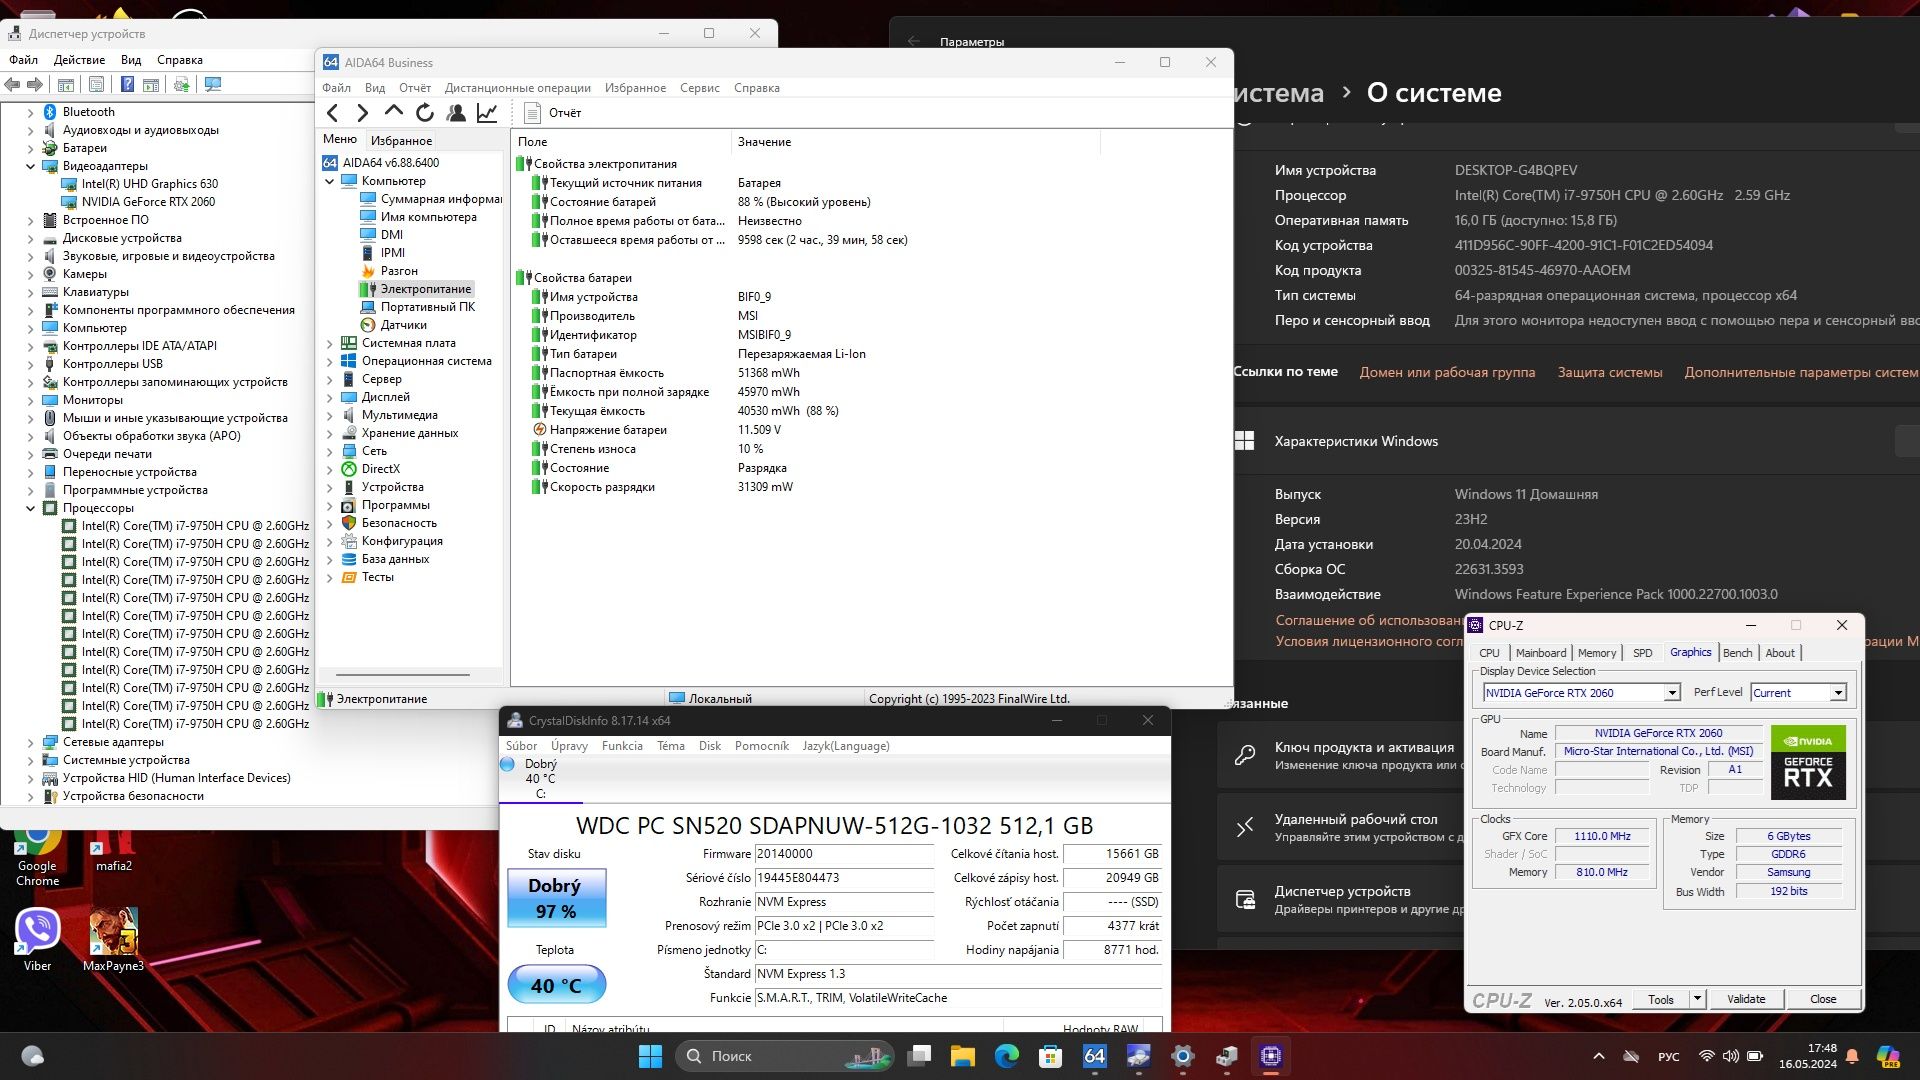Open Microsoft Store from the taskbar
The width and height of the screenshot is (1920, 1080).
point(1050,1056)
